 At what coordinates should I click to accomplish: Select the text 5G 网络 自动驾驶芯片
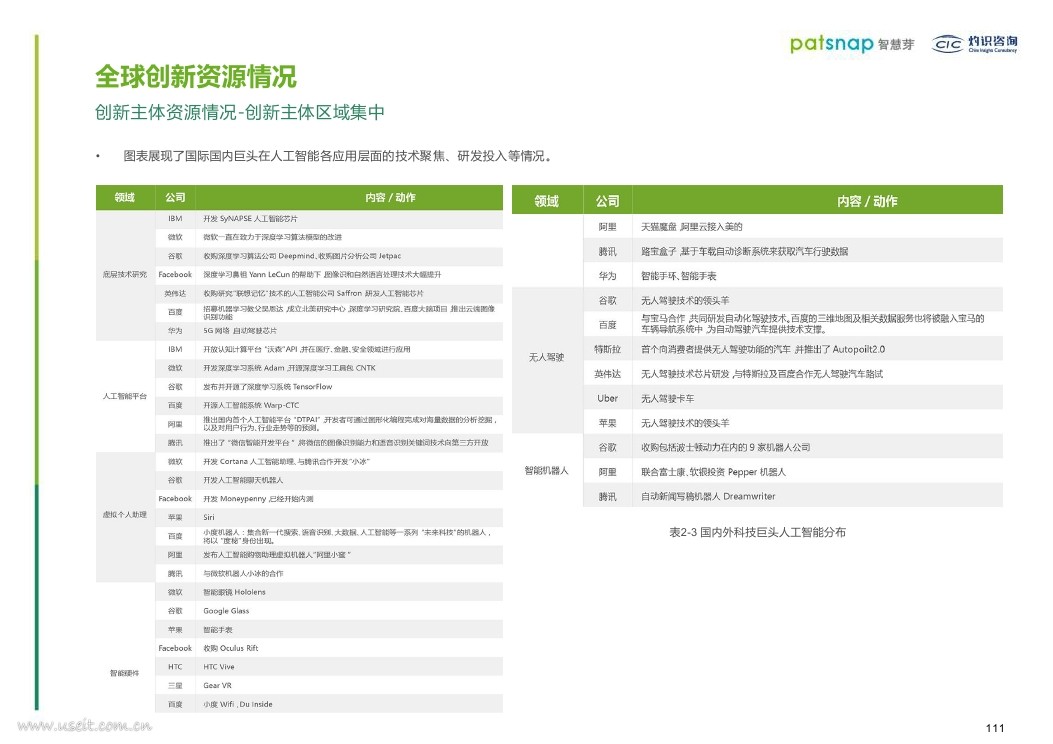click(240, 331)
